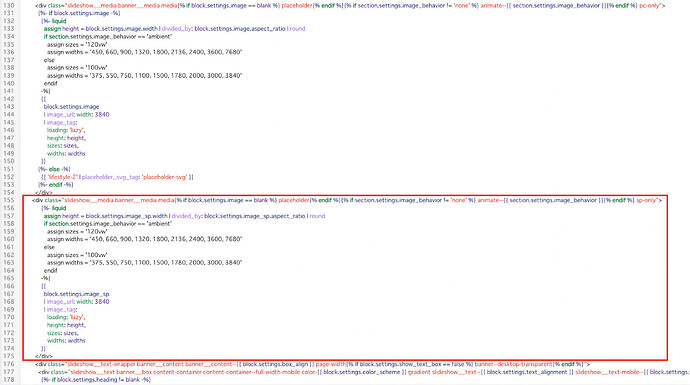
Task: Click '{%- liquid' on line 156
Action: 53,208
